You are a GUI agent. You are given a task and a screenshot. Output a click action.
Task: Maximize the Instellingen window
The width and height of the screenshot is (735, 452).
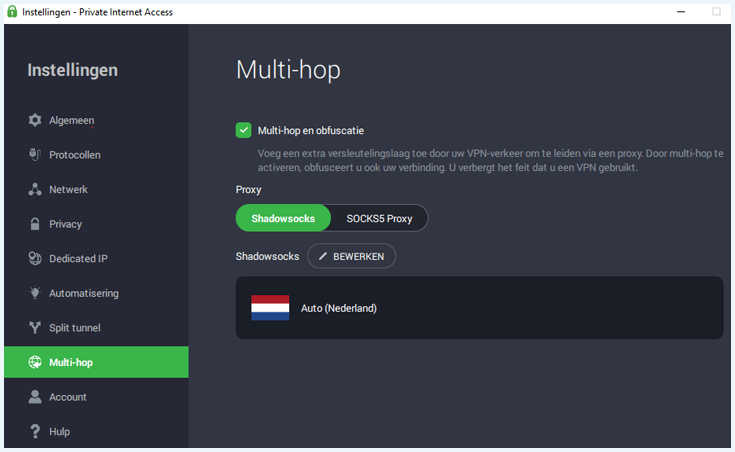tap(716, 11)
